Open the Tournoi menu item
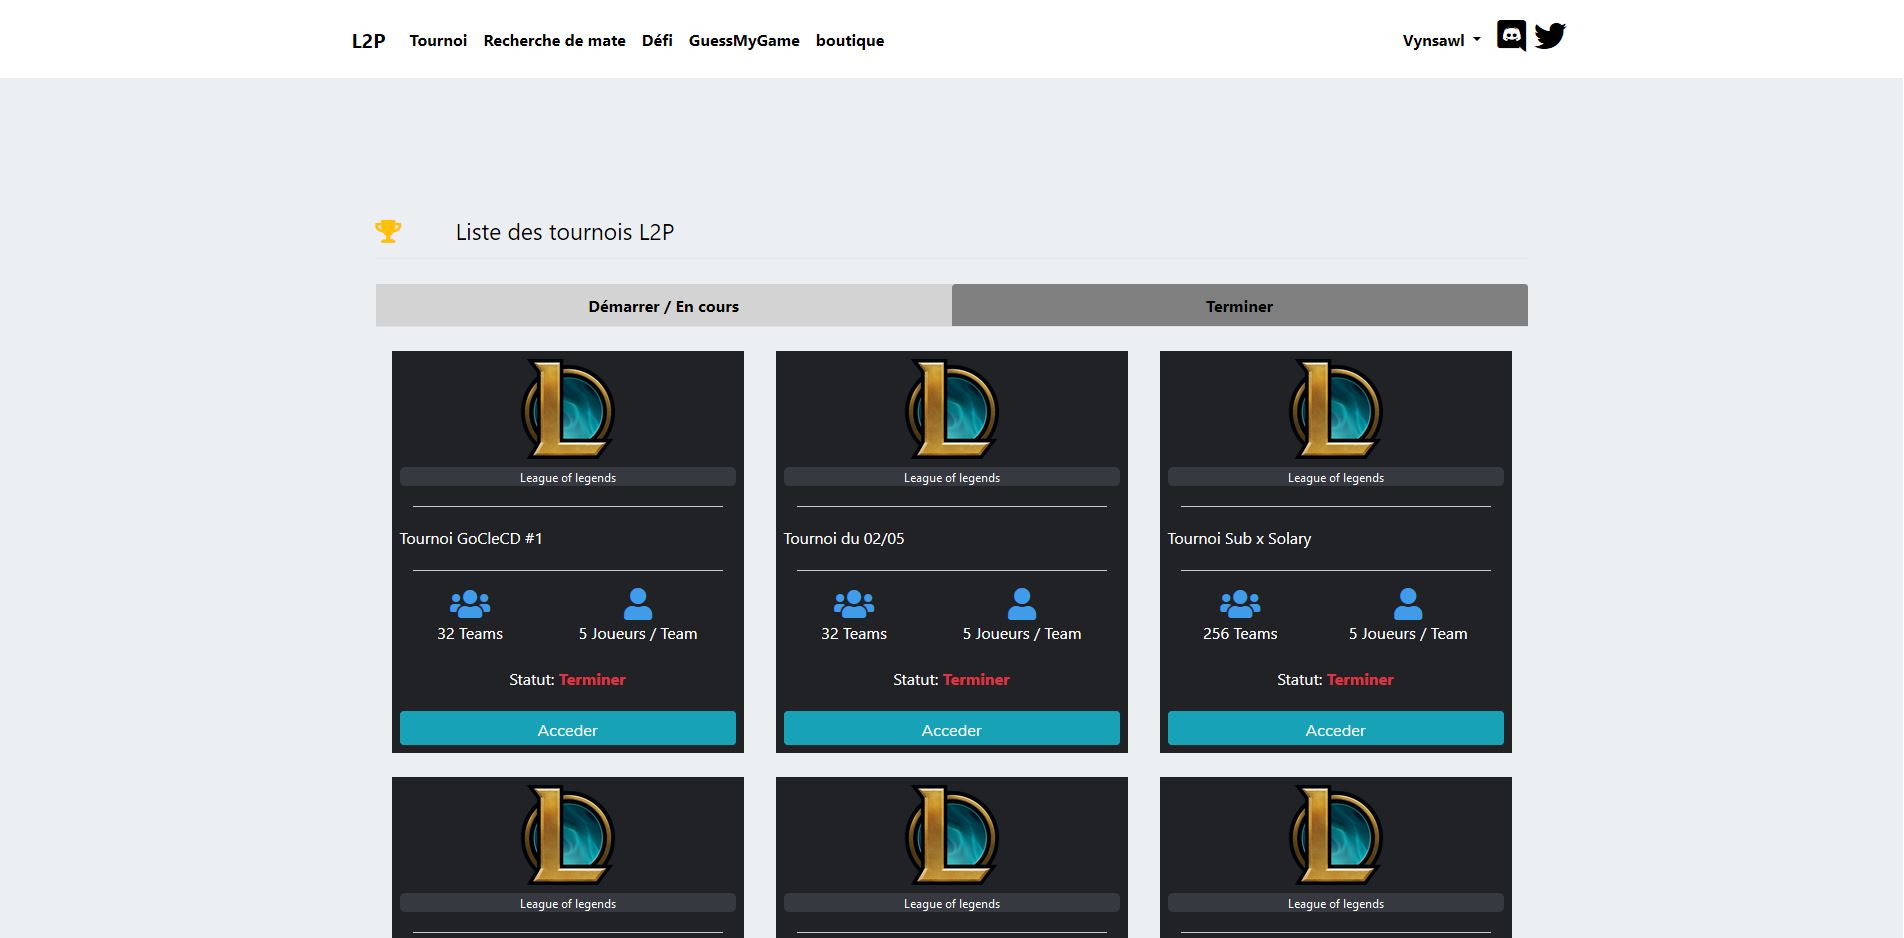This screenshot has width=1904, height=938. coord(438,41)
